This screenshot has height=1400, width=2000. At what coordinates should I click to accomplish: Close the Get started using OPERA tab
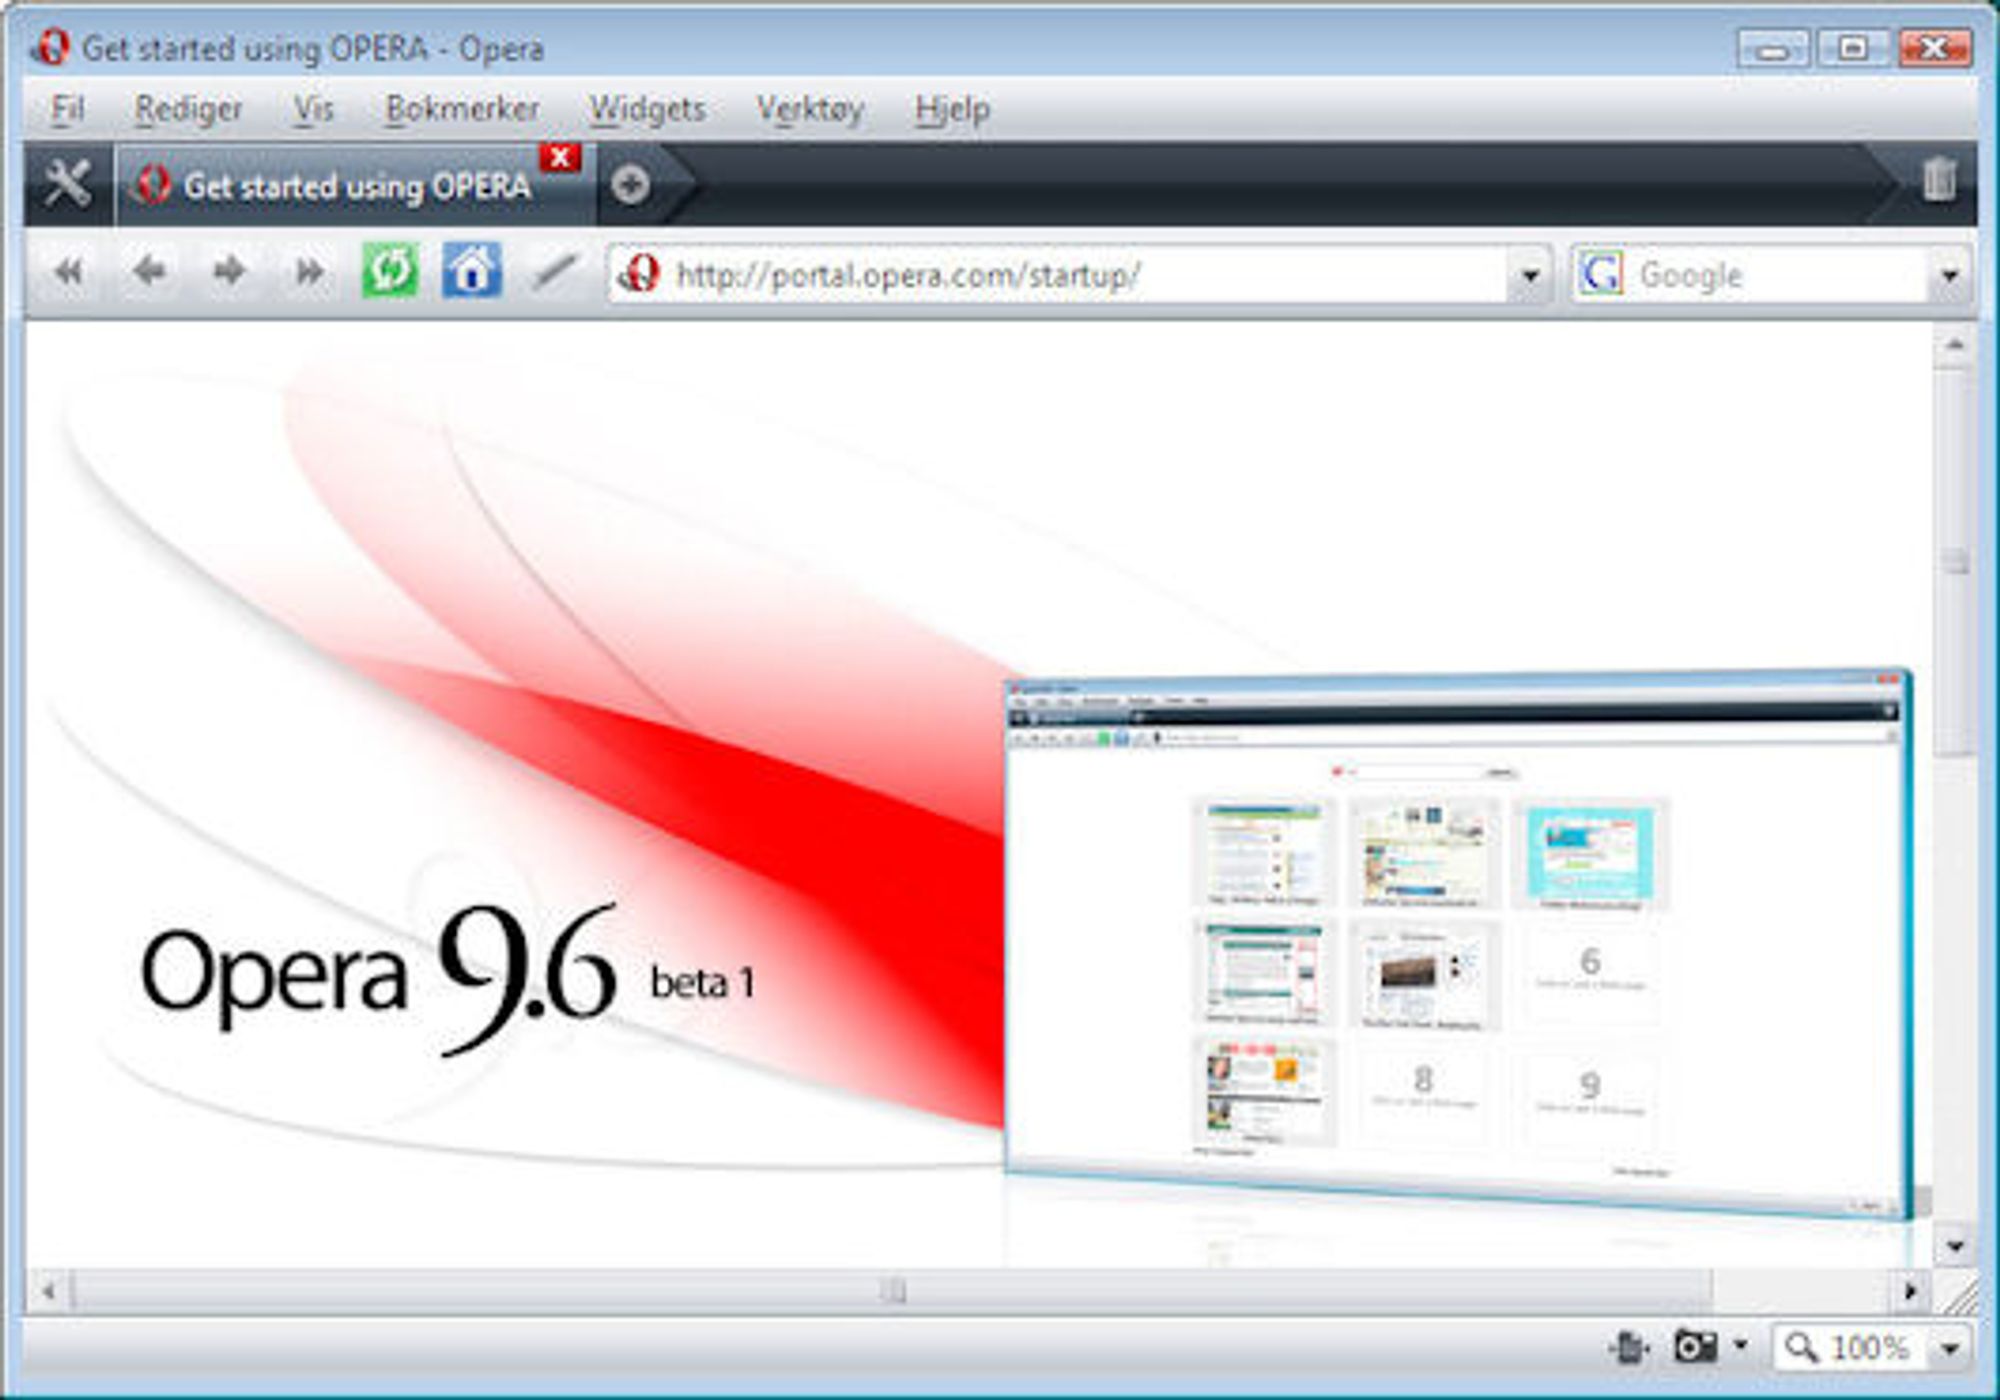560,158
